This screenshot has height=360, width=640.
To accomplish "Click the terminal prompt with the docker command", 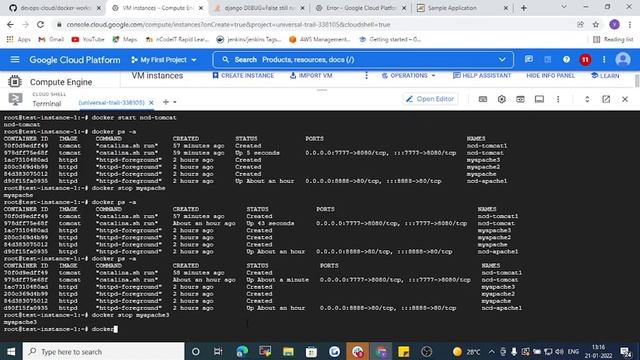I will (x=60, y=329).
